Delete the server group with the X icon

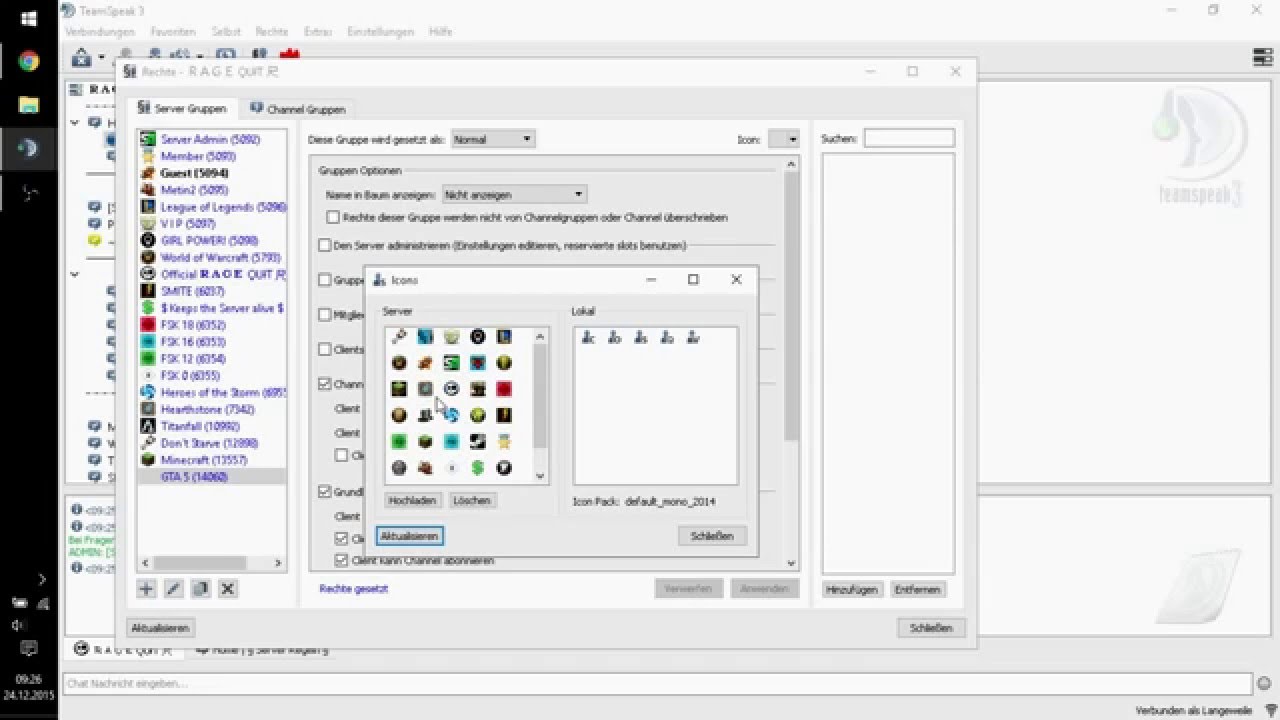point(227,589)
